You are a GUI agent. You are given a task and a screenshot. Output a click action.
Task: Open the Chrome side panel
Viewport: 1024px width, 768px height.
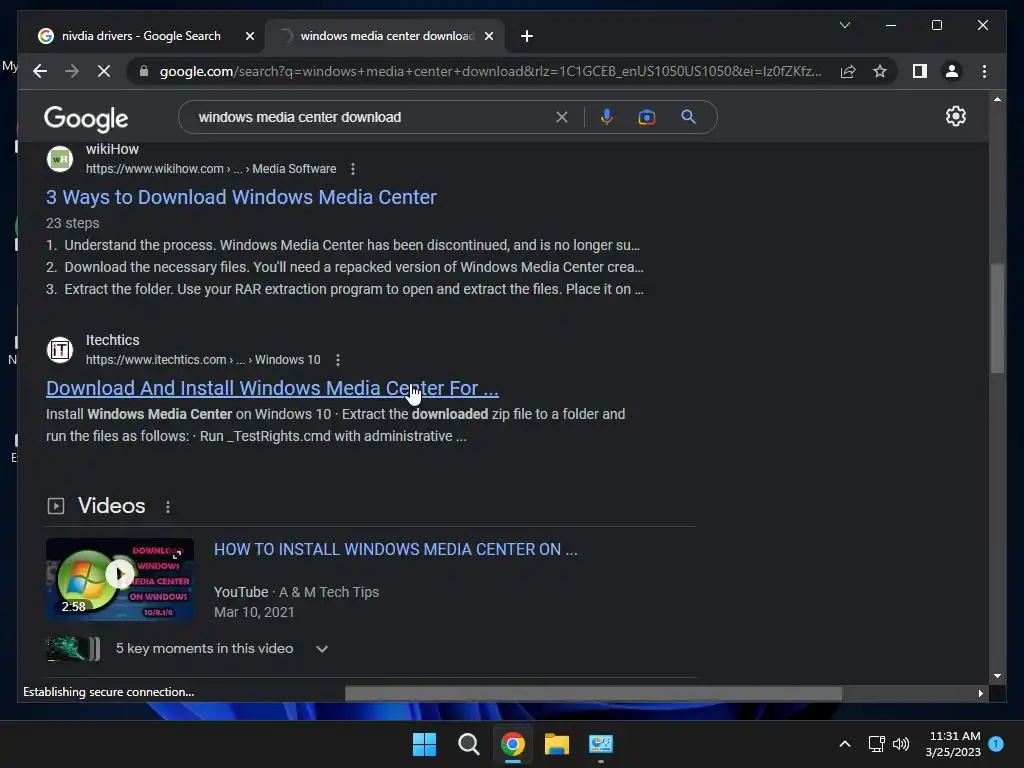(920, 71)
